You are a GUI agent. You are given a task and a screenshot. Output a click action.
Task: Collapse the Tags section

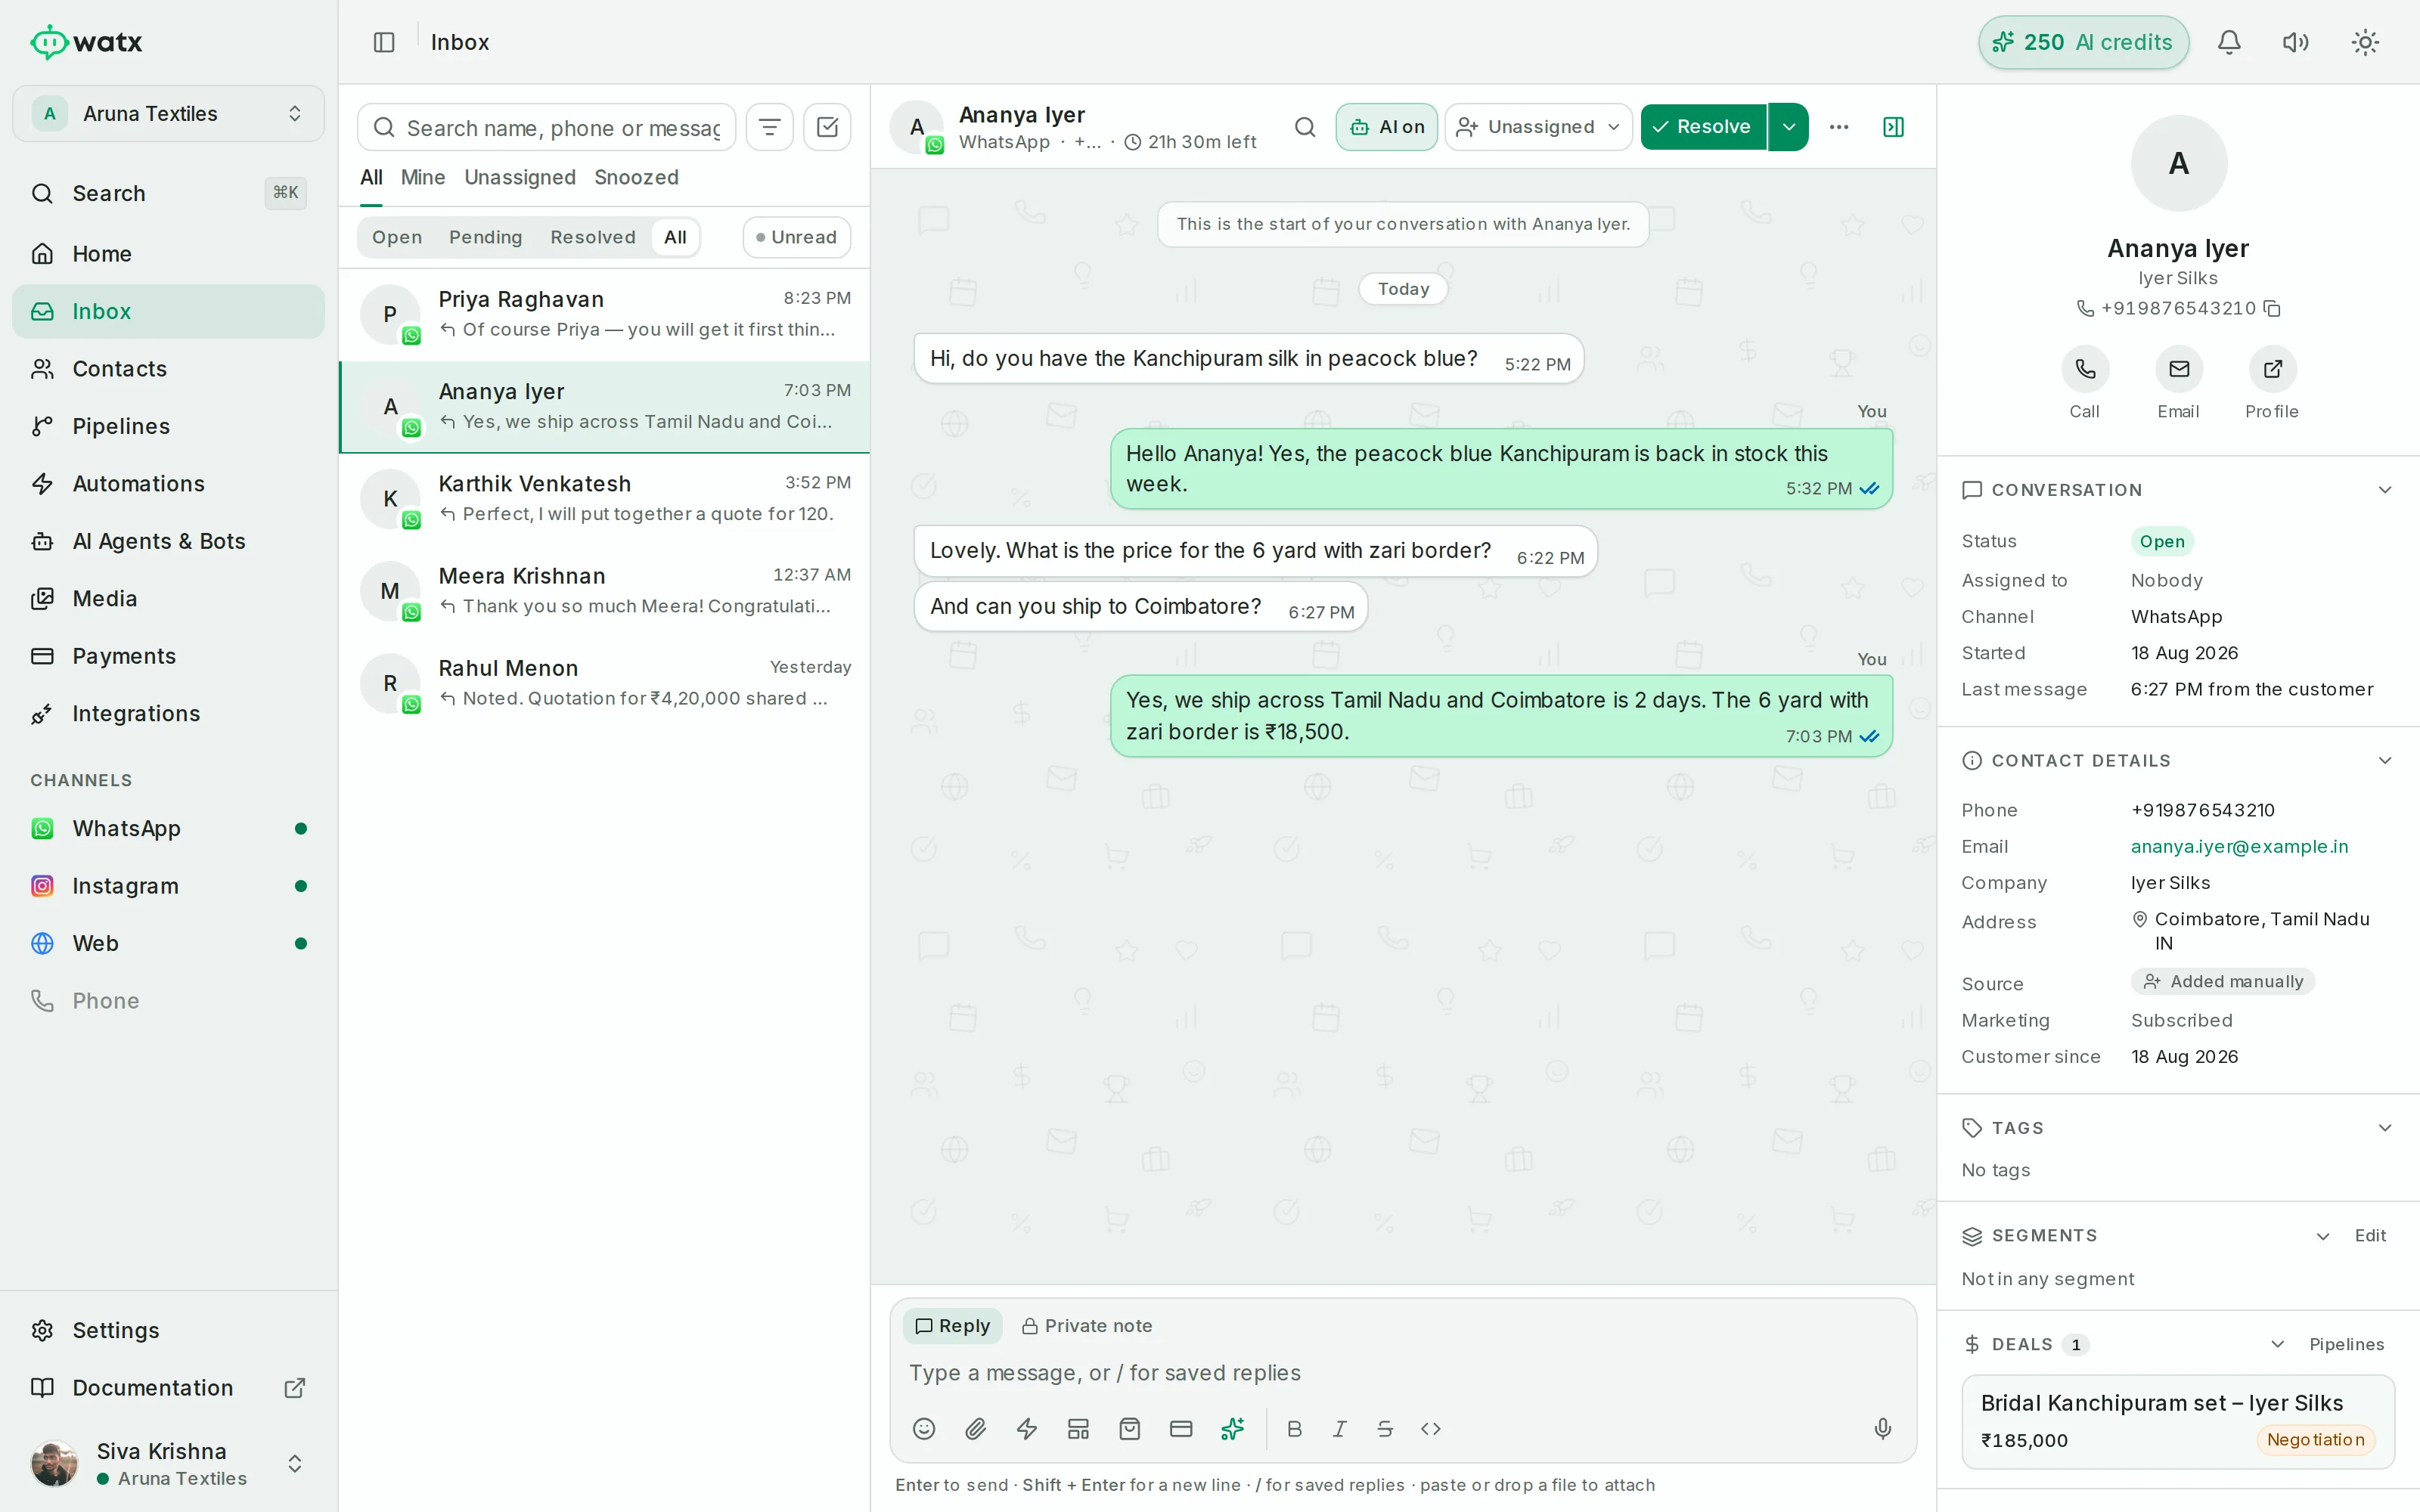[x=2385, y=1128]
